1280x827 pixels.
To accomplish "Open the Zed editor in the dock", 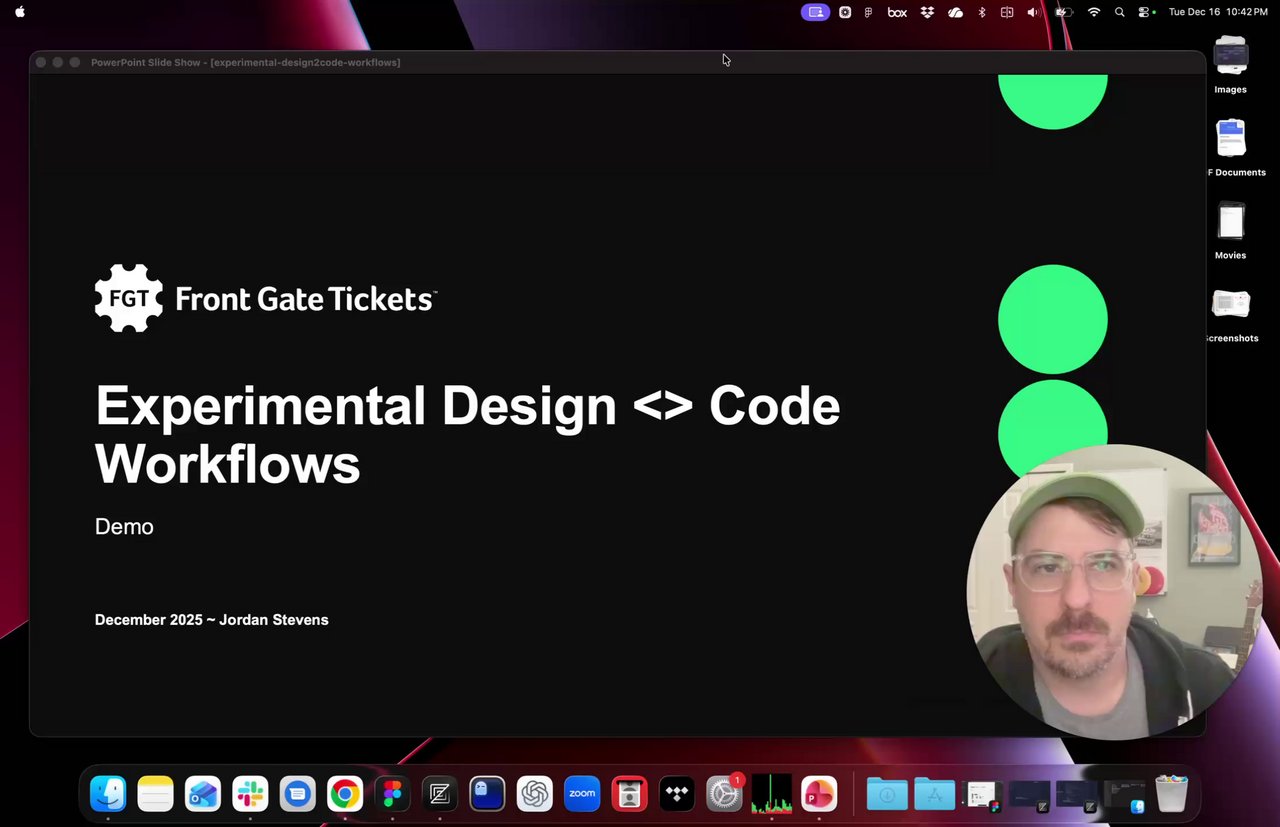I will [440, 794].
